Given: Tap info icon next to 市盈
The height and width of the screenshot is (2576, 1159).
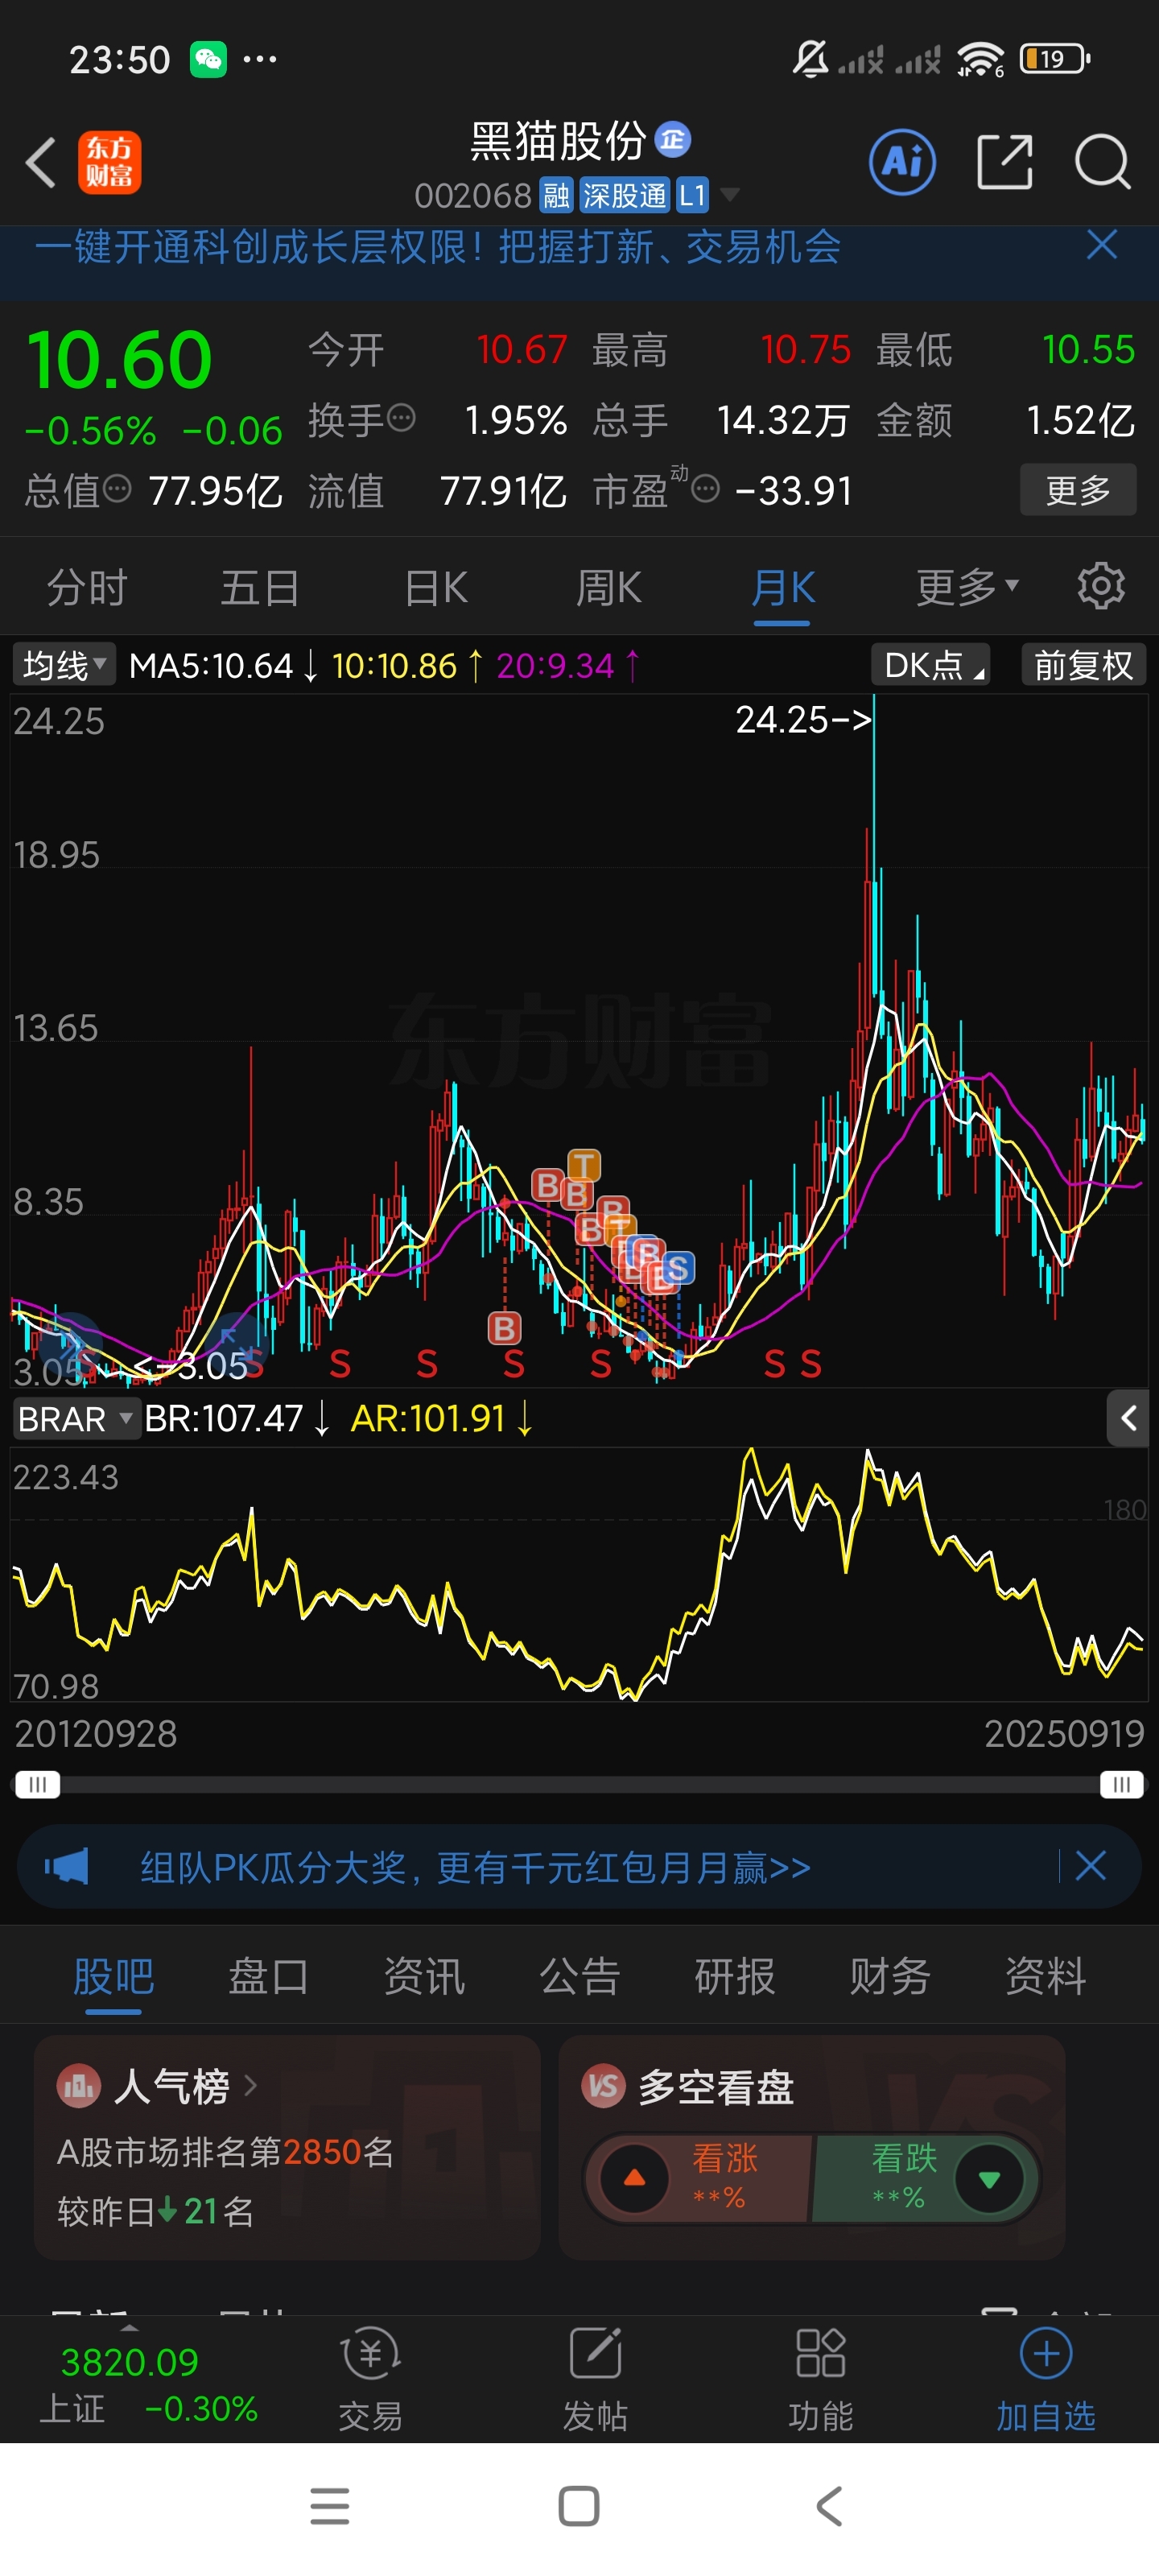Looking at the screenshot, I should pyautogui.click(x=705, y=489).
